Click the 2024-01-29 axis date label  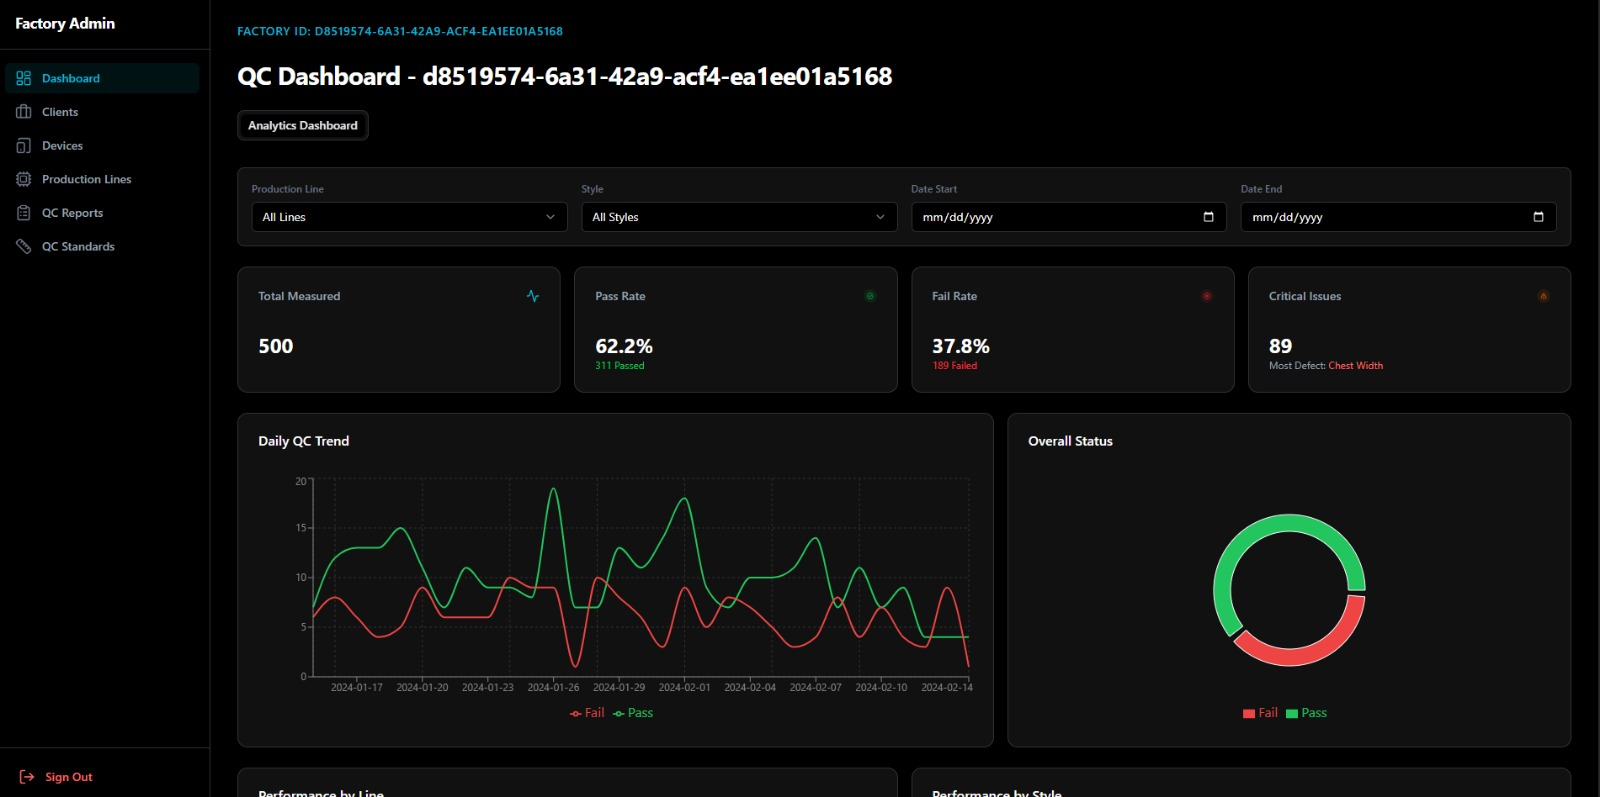coord(619,687)
